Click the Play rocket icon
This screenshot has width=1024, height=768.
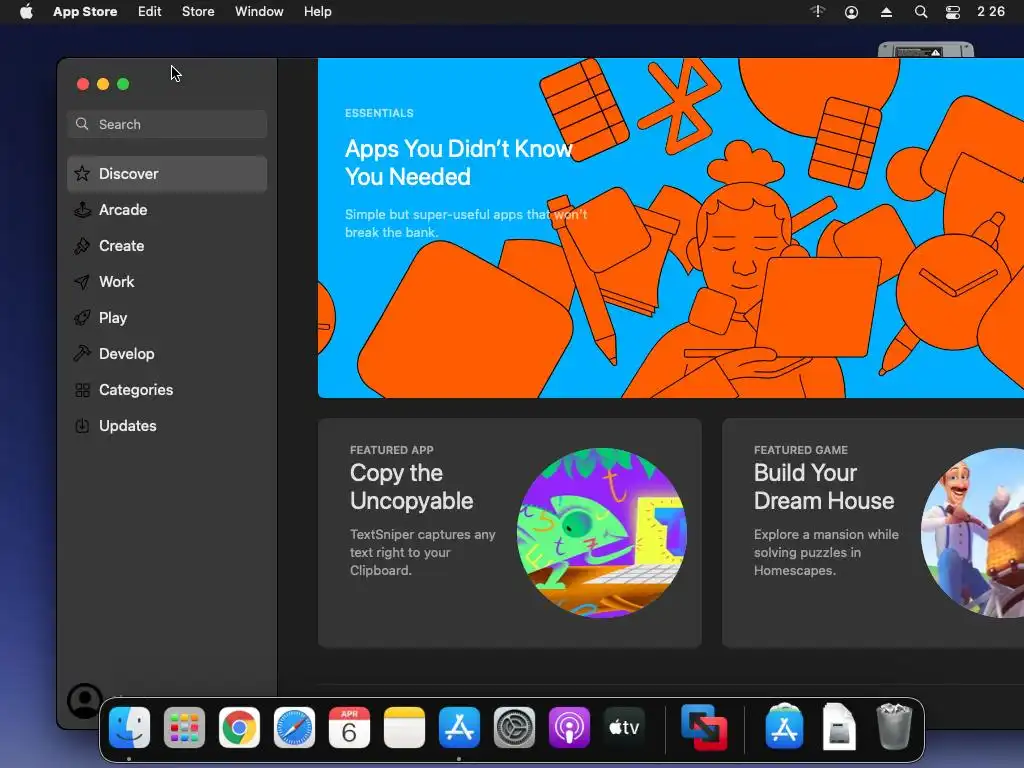82,317
